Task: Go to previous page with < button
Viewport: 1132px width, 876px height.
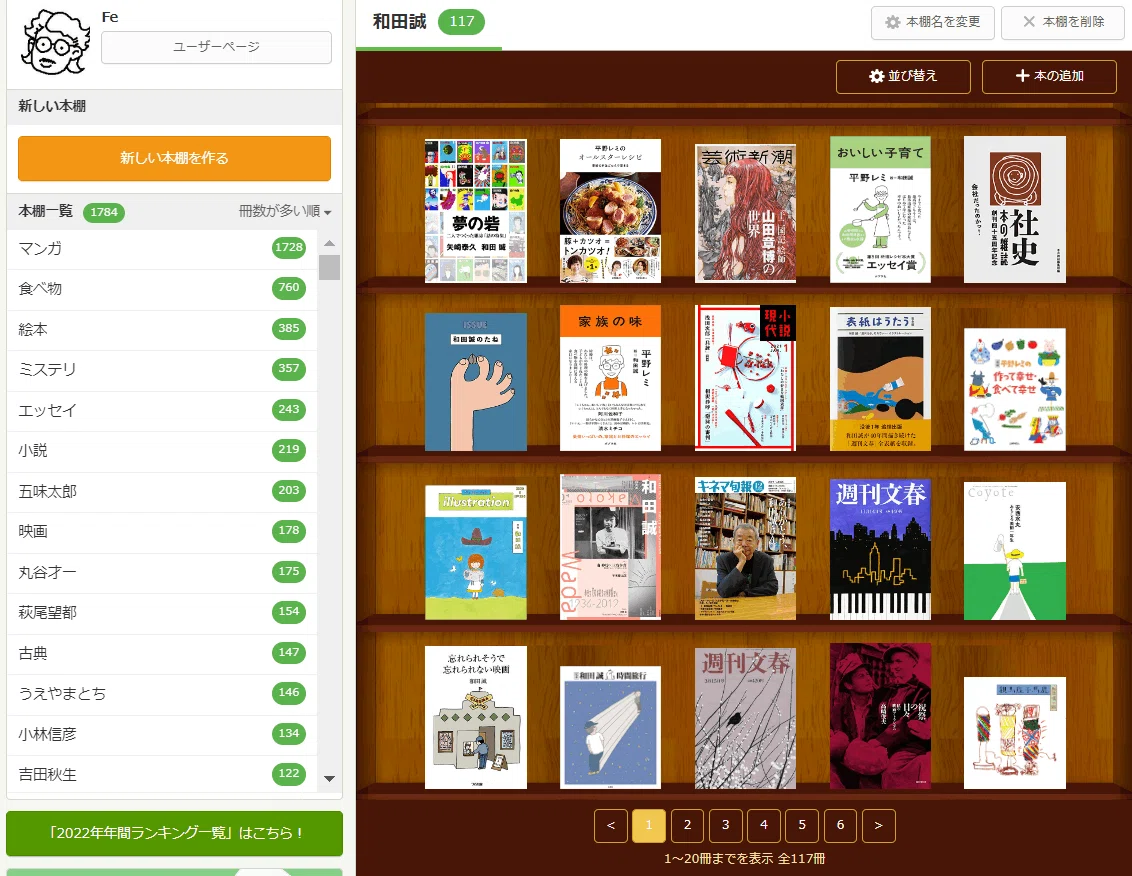Action: [x=611, y=825]
